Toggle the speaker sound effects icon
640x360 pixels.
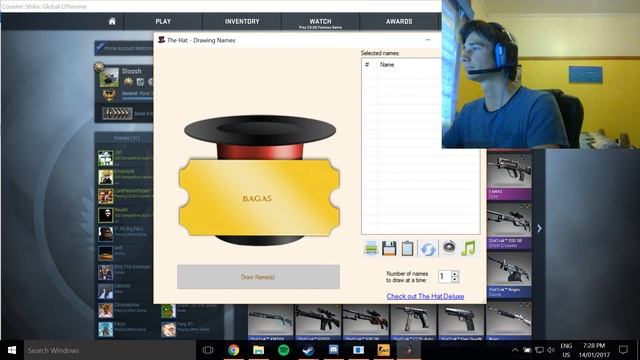[449, 248]
